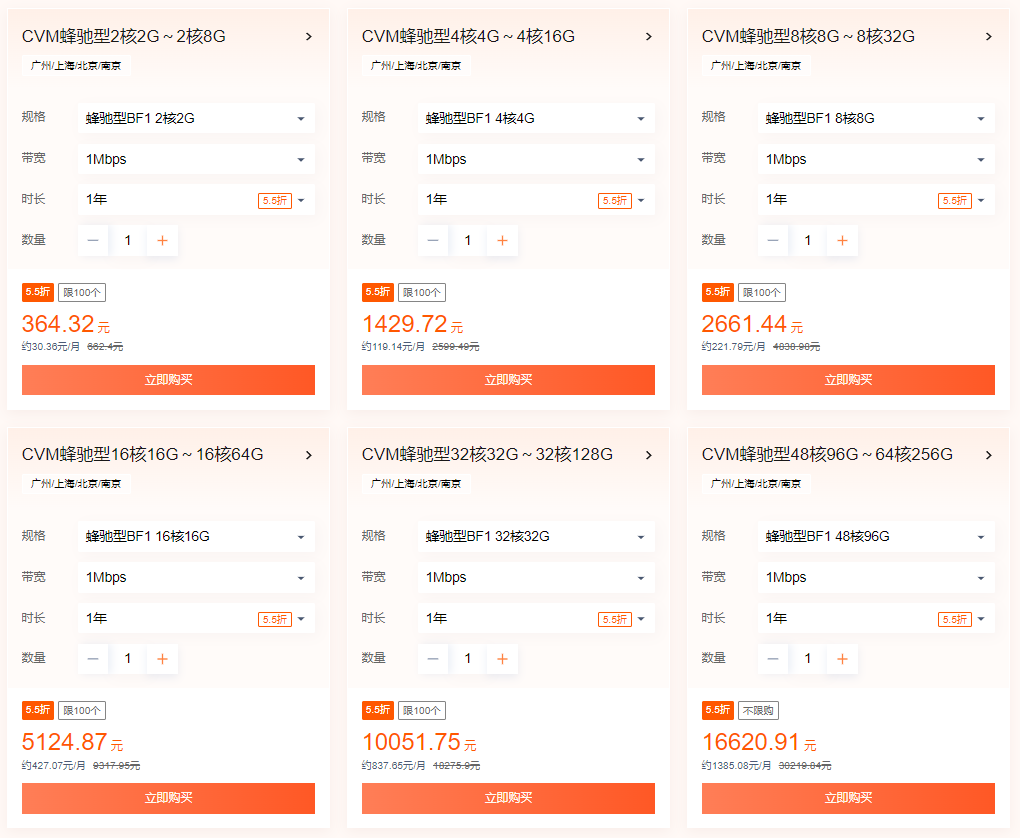The height and width of the screenshot is (838, 1020).
Task: Click the quantity field in 16核16G card
Action: point(128,659)
